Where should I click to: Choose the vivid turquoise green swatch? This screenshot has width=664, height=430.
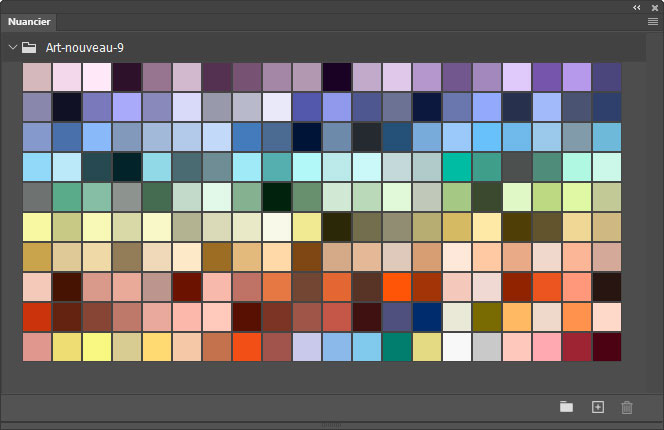(x=457, y=167)
